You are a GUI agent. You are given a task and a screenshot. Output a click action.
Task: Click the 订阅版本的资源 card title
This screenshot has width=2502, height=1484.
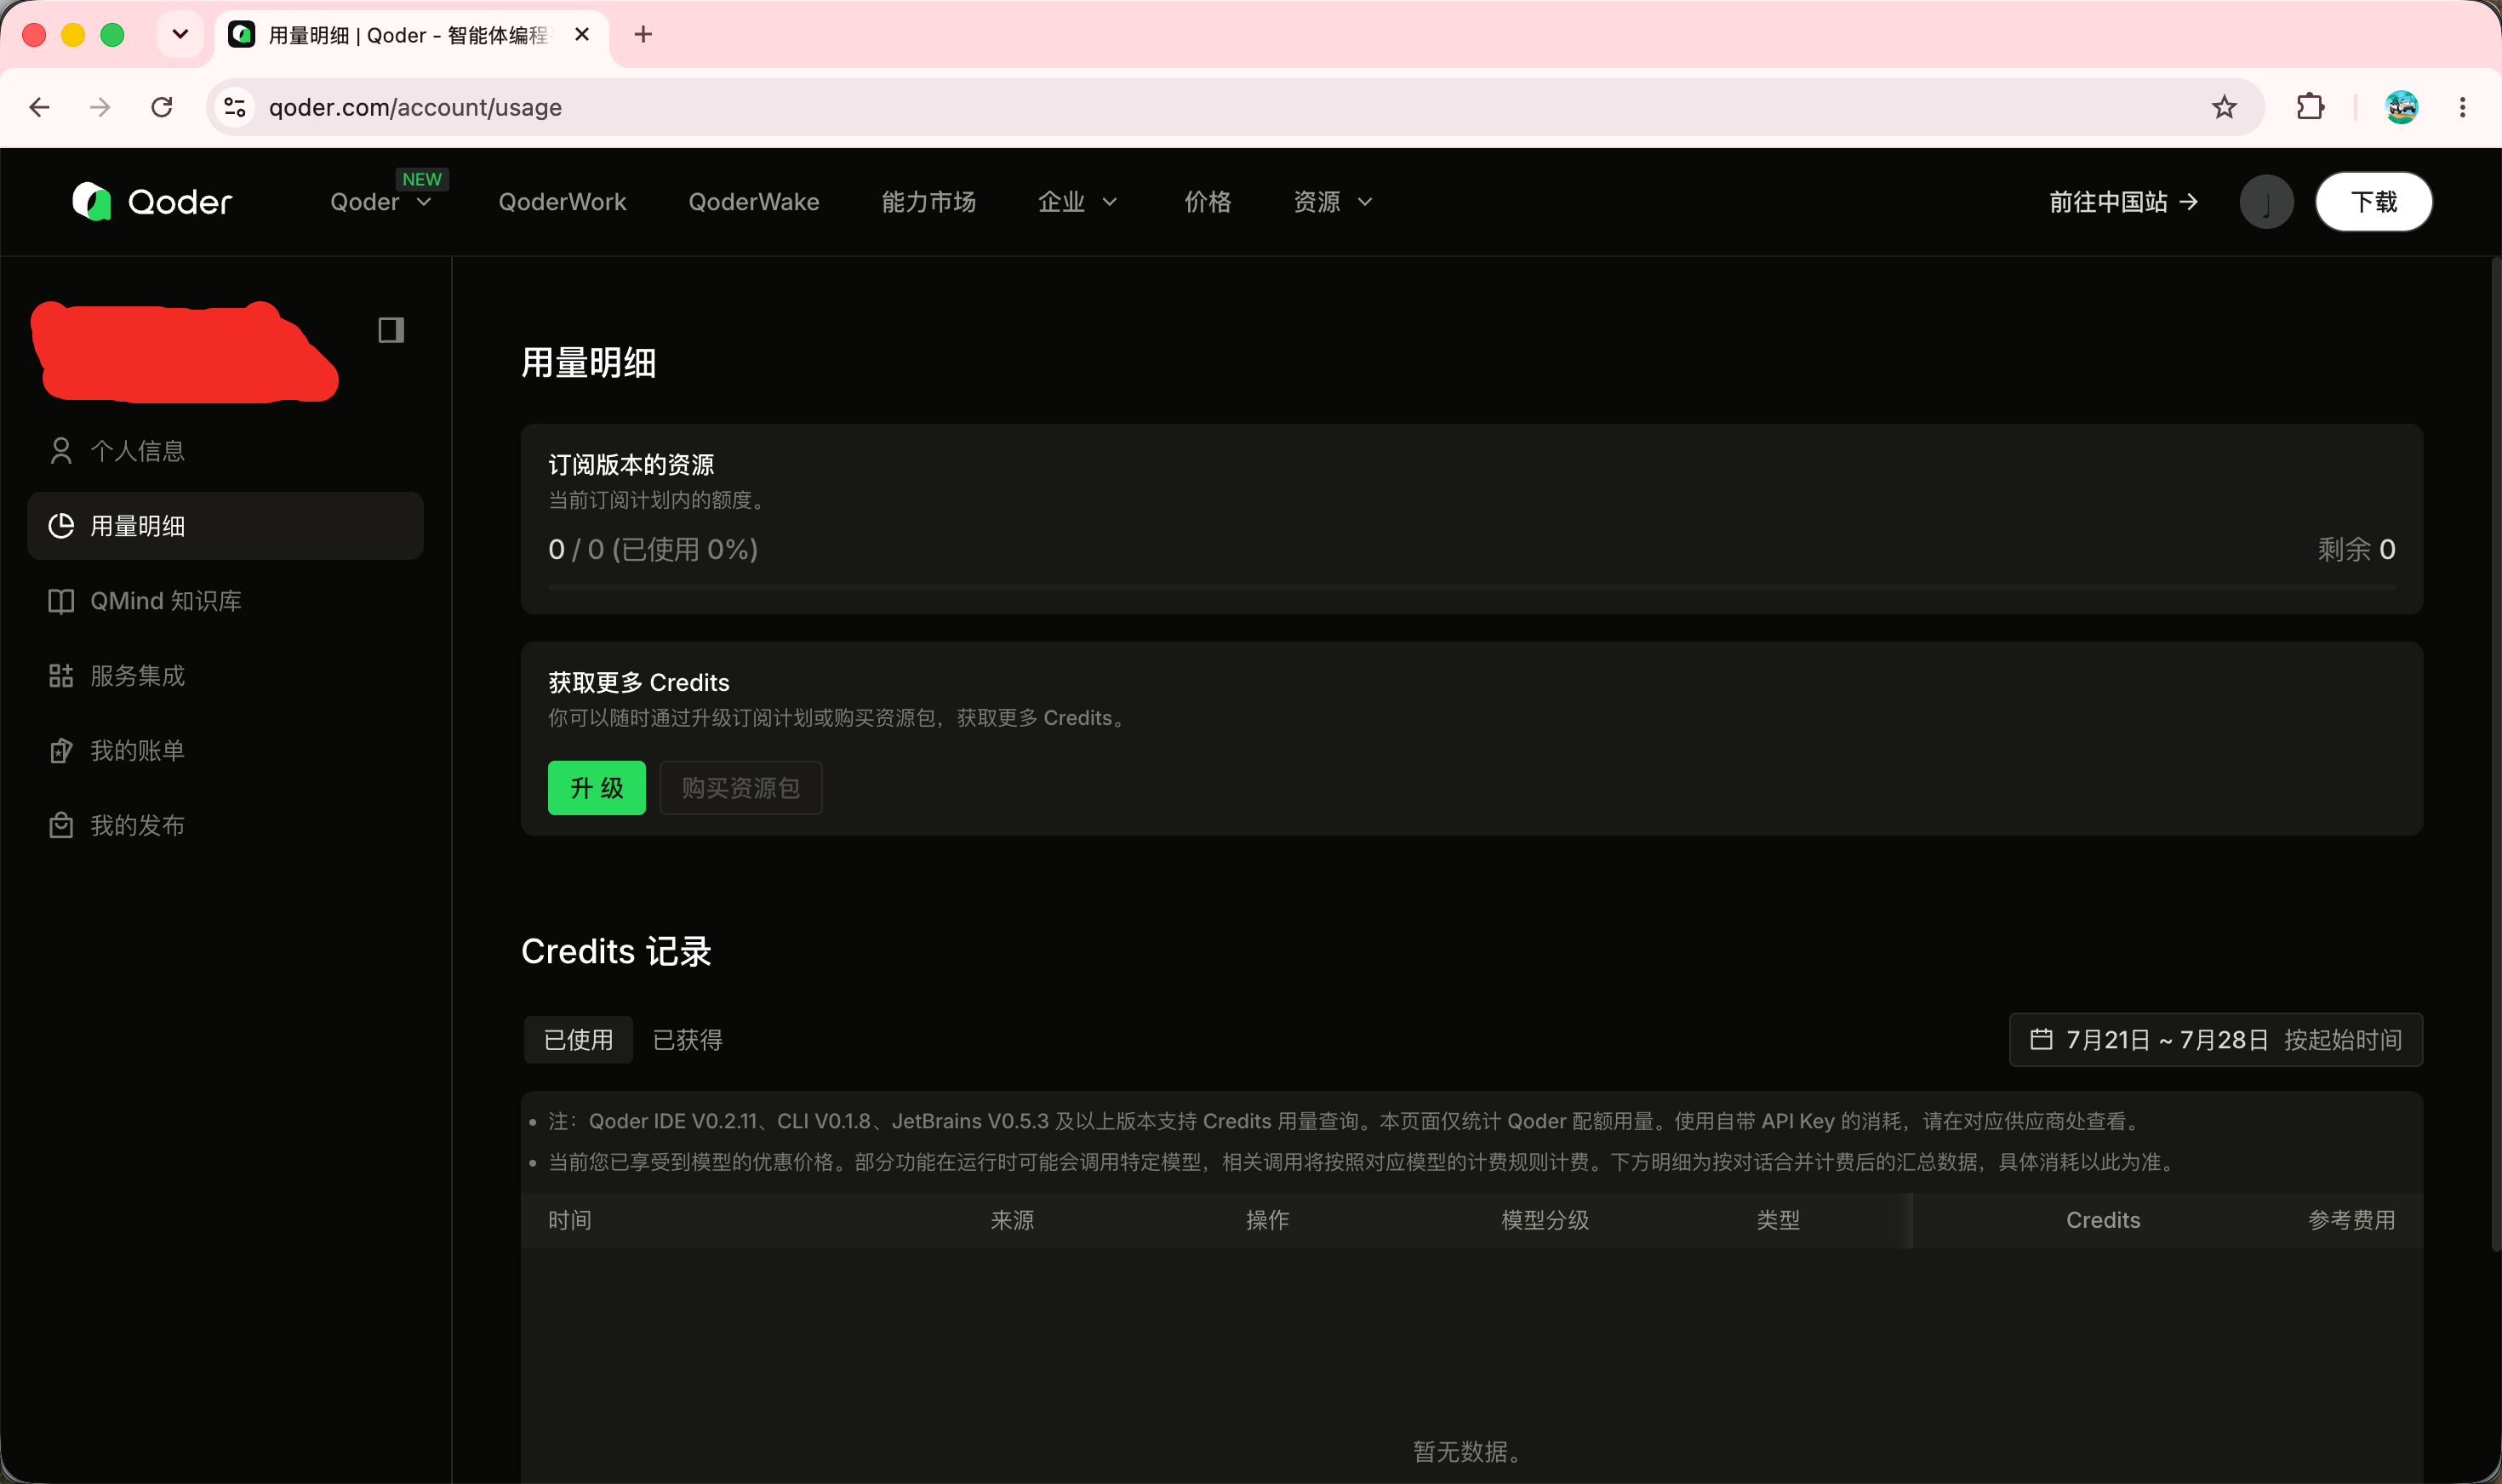tap(631, 465)
